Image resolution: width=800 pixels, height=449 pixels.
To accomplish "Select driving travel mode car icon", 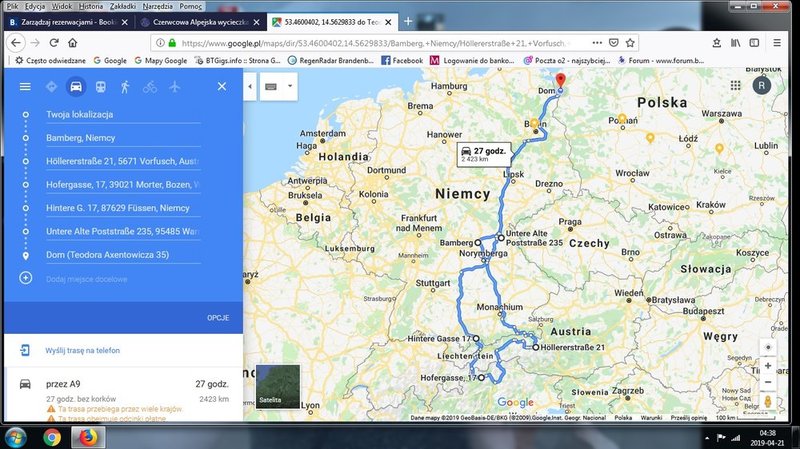I will [x=76, y=87].
